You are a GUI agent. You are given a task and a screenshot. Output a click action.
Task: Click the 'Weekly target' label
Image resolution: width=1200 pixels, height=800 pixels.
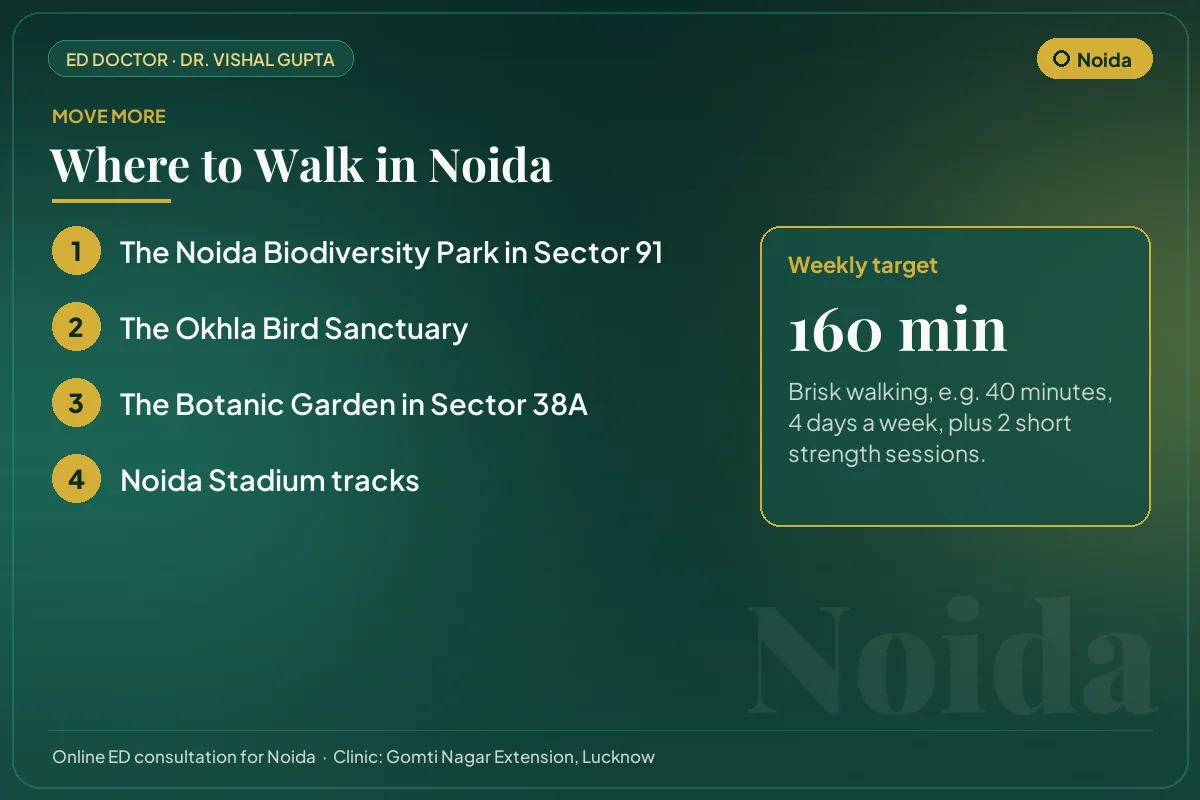[x=863, y=265]
